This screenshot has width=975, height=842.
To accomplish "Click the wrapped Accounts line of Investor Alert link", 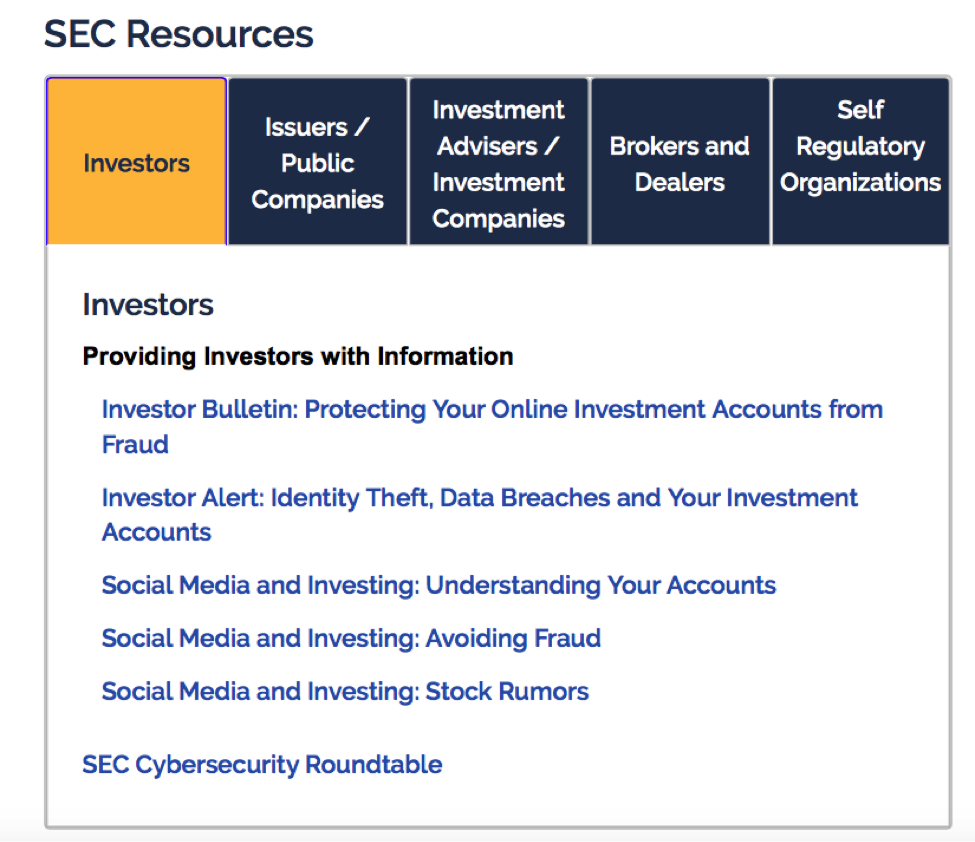I will pos(156,532).
